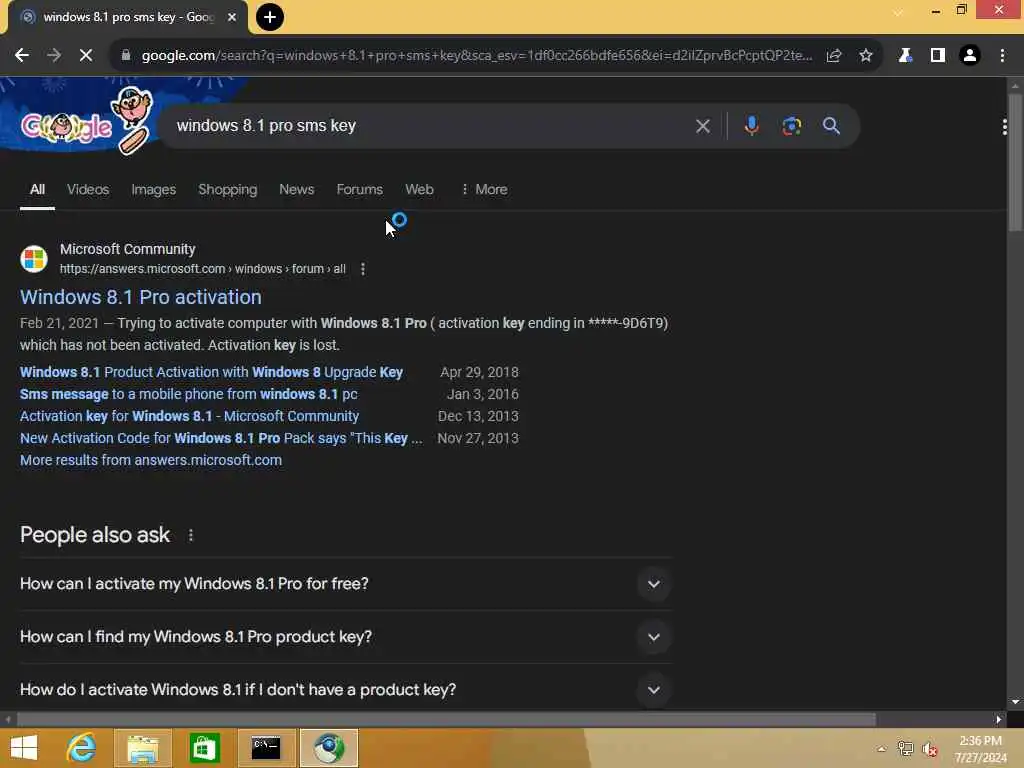The height and width of the screenshot is (768, 1024).
Task: Bookmark this page with the star icon
Action: (x=866, y=56)
